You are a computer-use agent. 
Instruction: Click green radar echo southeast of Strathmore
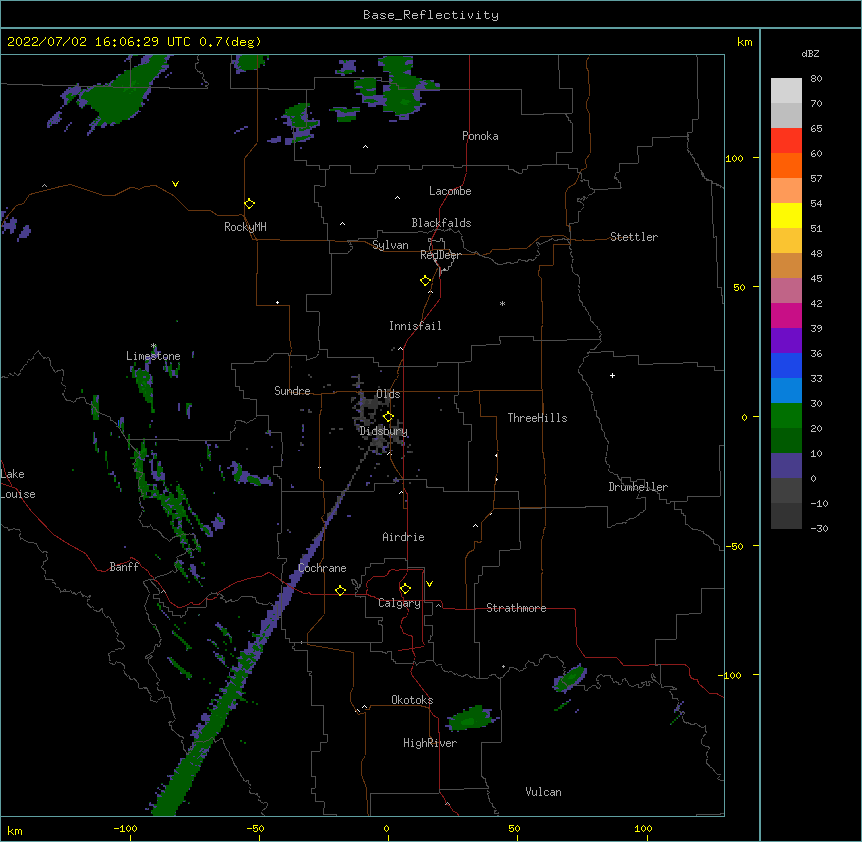pos(570,678)
